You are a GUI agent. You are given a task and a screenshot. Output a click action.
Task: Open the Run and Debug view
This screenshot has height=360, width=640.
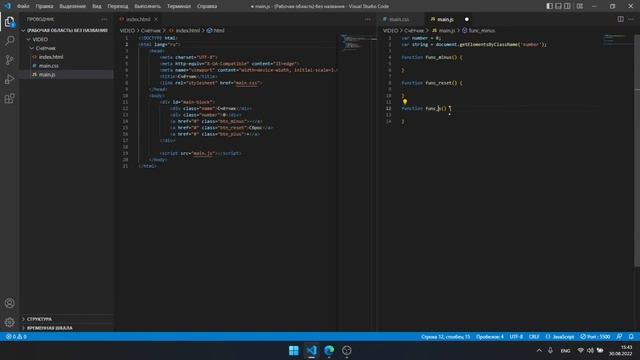[9, 79]
